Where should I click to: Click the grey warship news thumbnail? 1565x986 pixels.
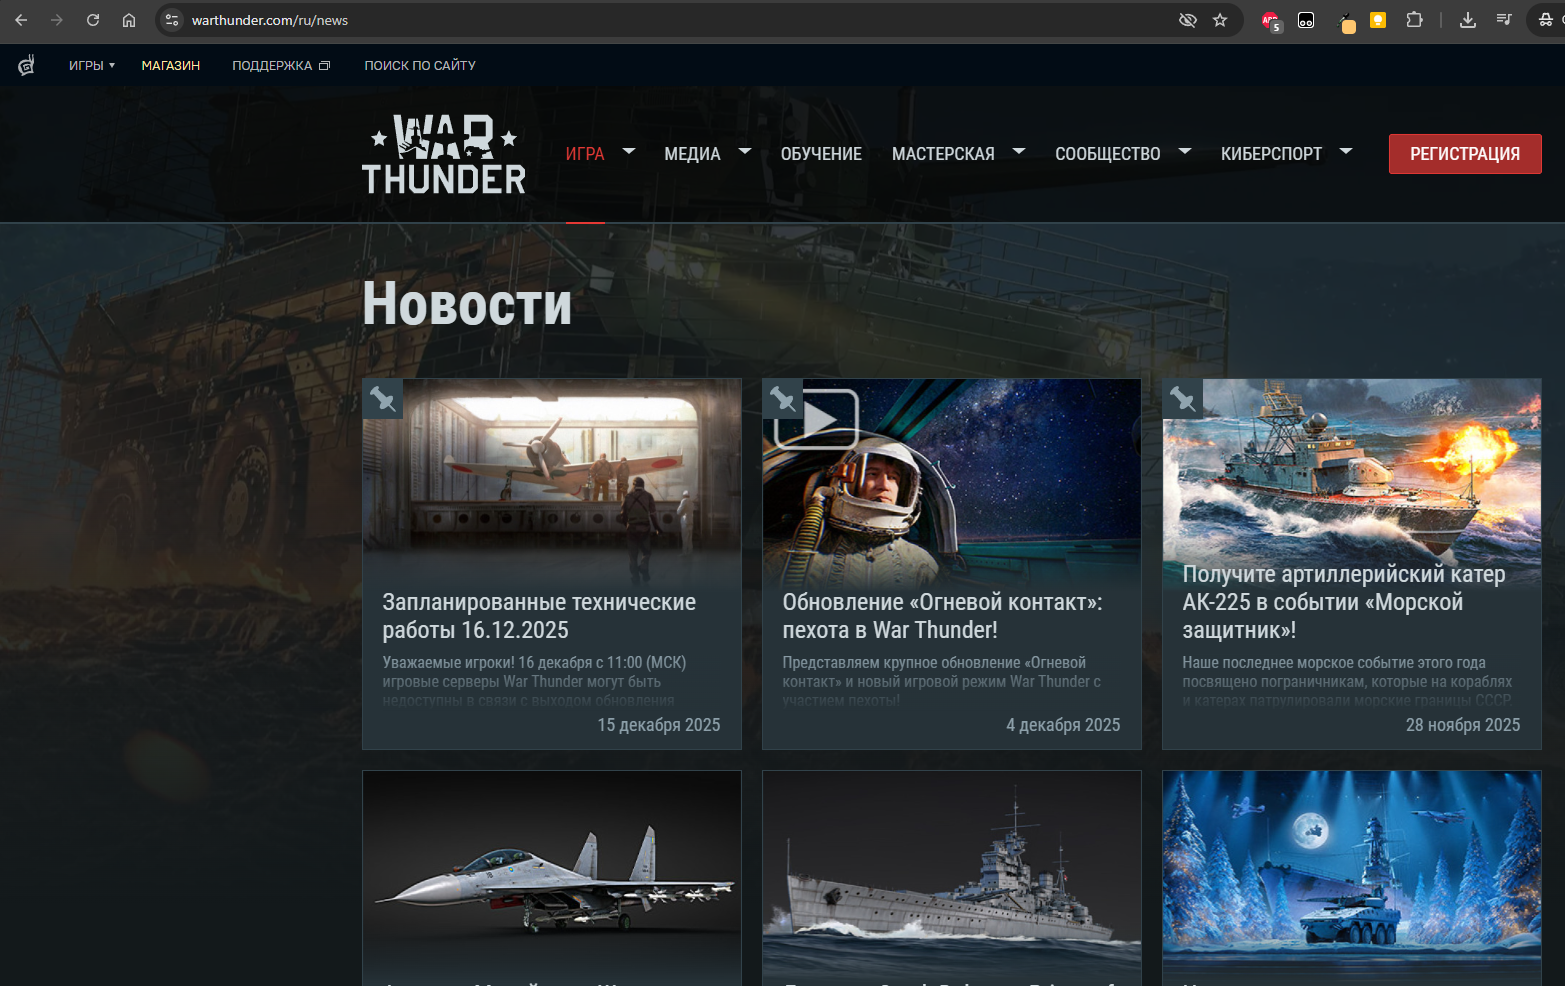coord(952,875)
